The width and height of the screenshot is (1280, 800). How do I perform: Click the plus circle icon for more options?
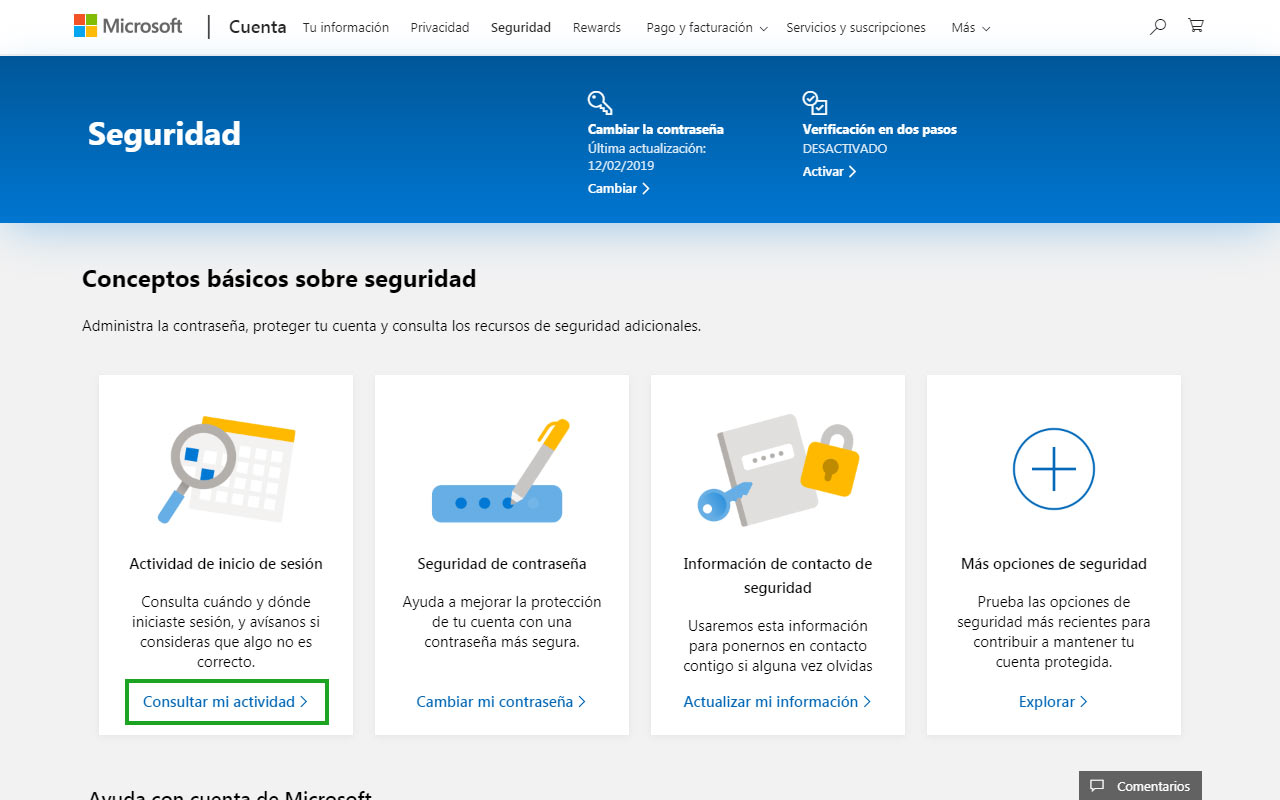tap(1054, 469)
